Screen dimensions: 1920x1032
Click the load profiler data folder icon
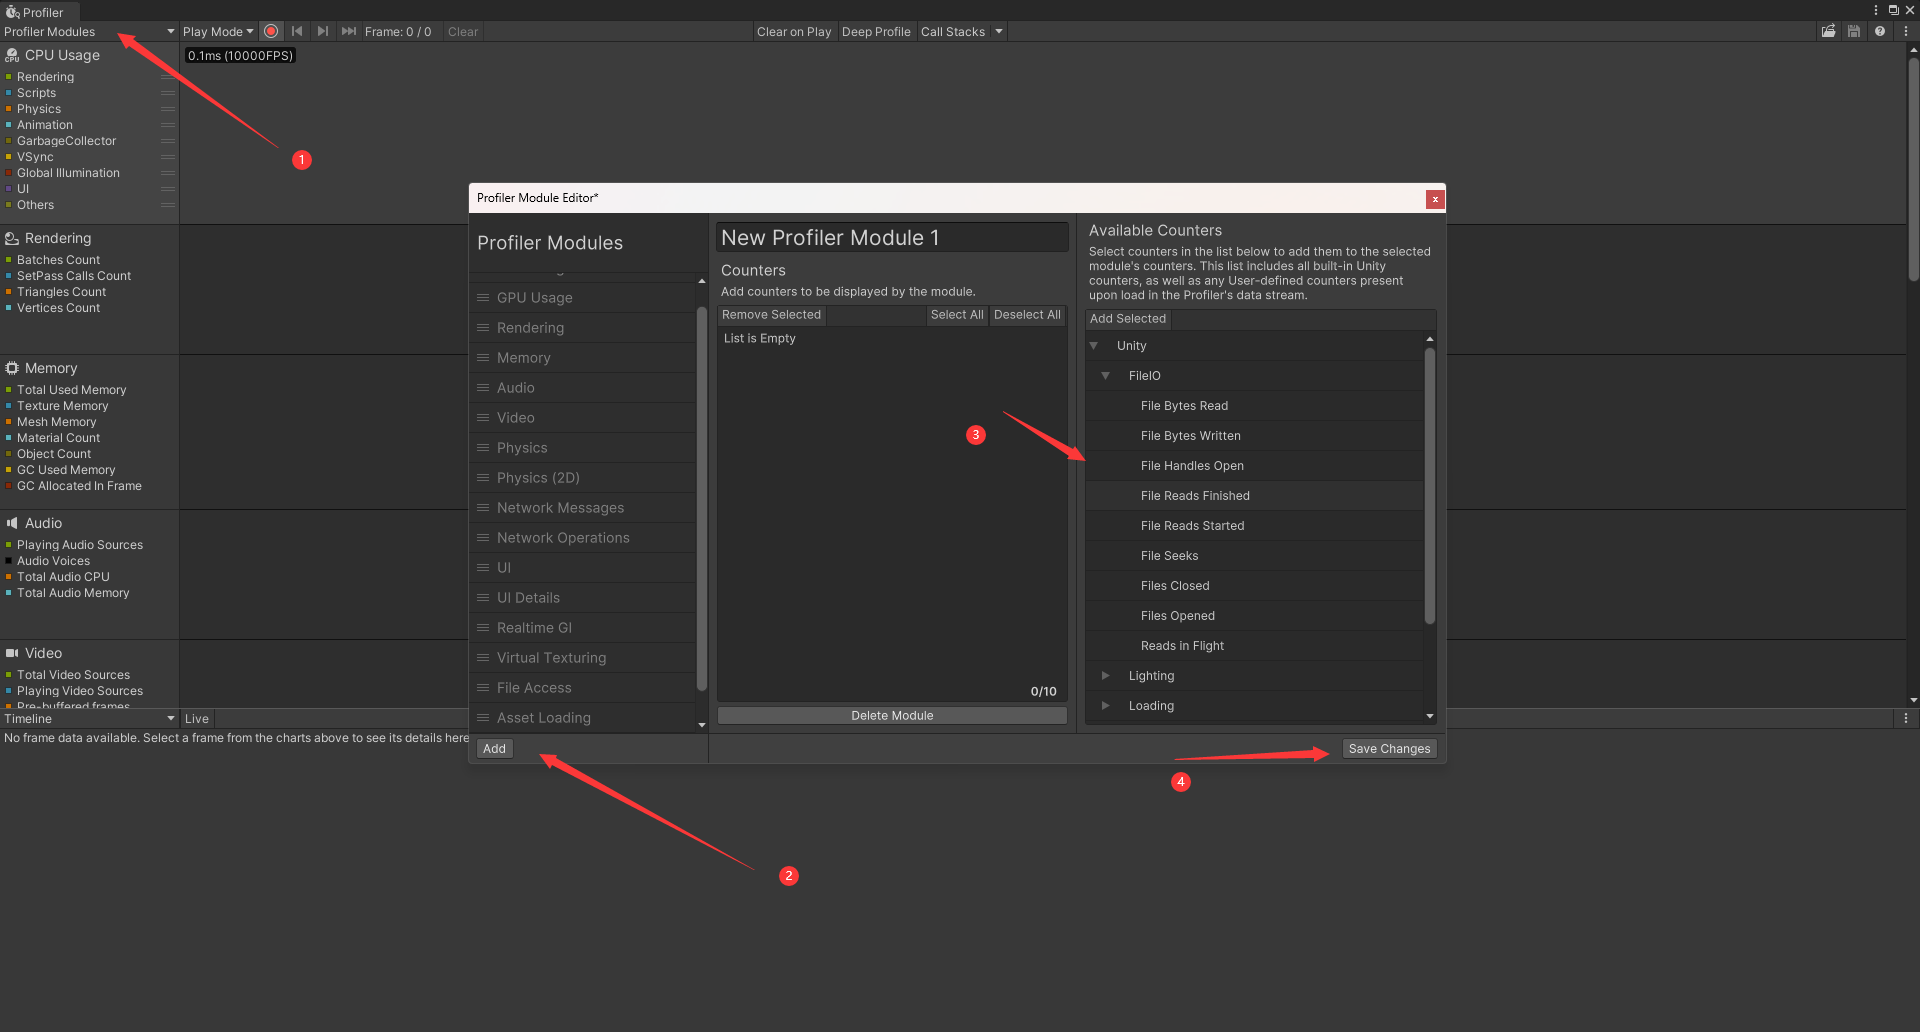coord(1828,32)
